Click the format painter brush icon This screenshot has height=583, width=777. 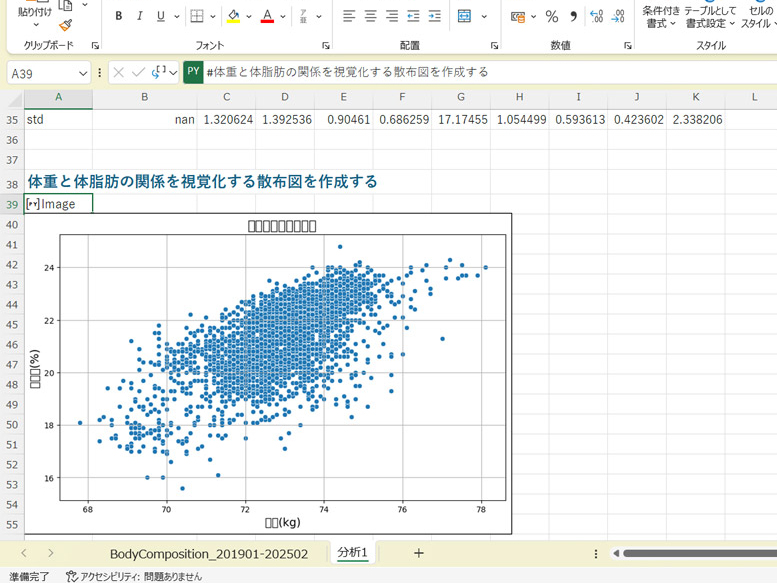pyautogui.click(x=65, y=25)
